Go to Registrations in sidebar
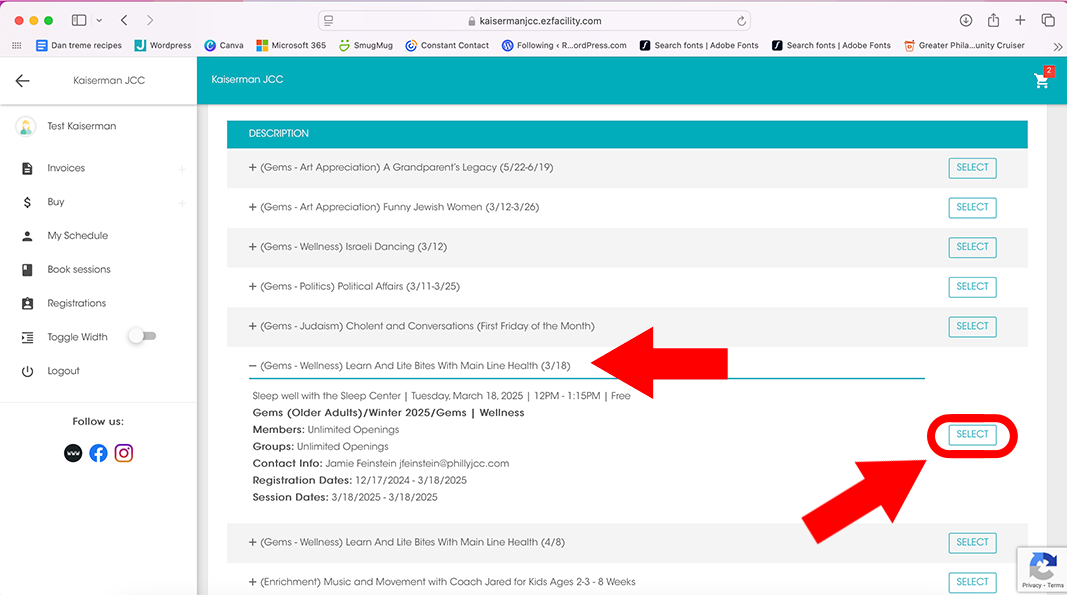 pos(76,303)
